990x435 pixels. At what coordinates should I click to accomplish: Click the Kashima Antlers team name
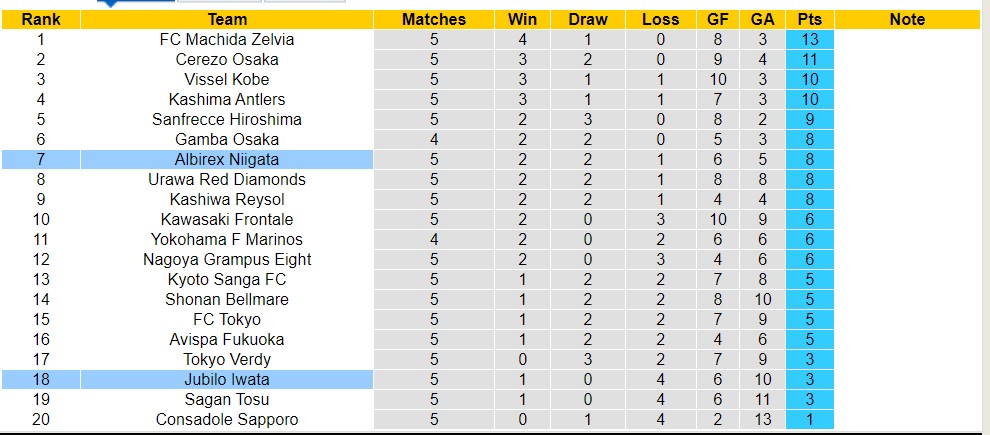click(x=227, y=99)
